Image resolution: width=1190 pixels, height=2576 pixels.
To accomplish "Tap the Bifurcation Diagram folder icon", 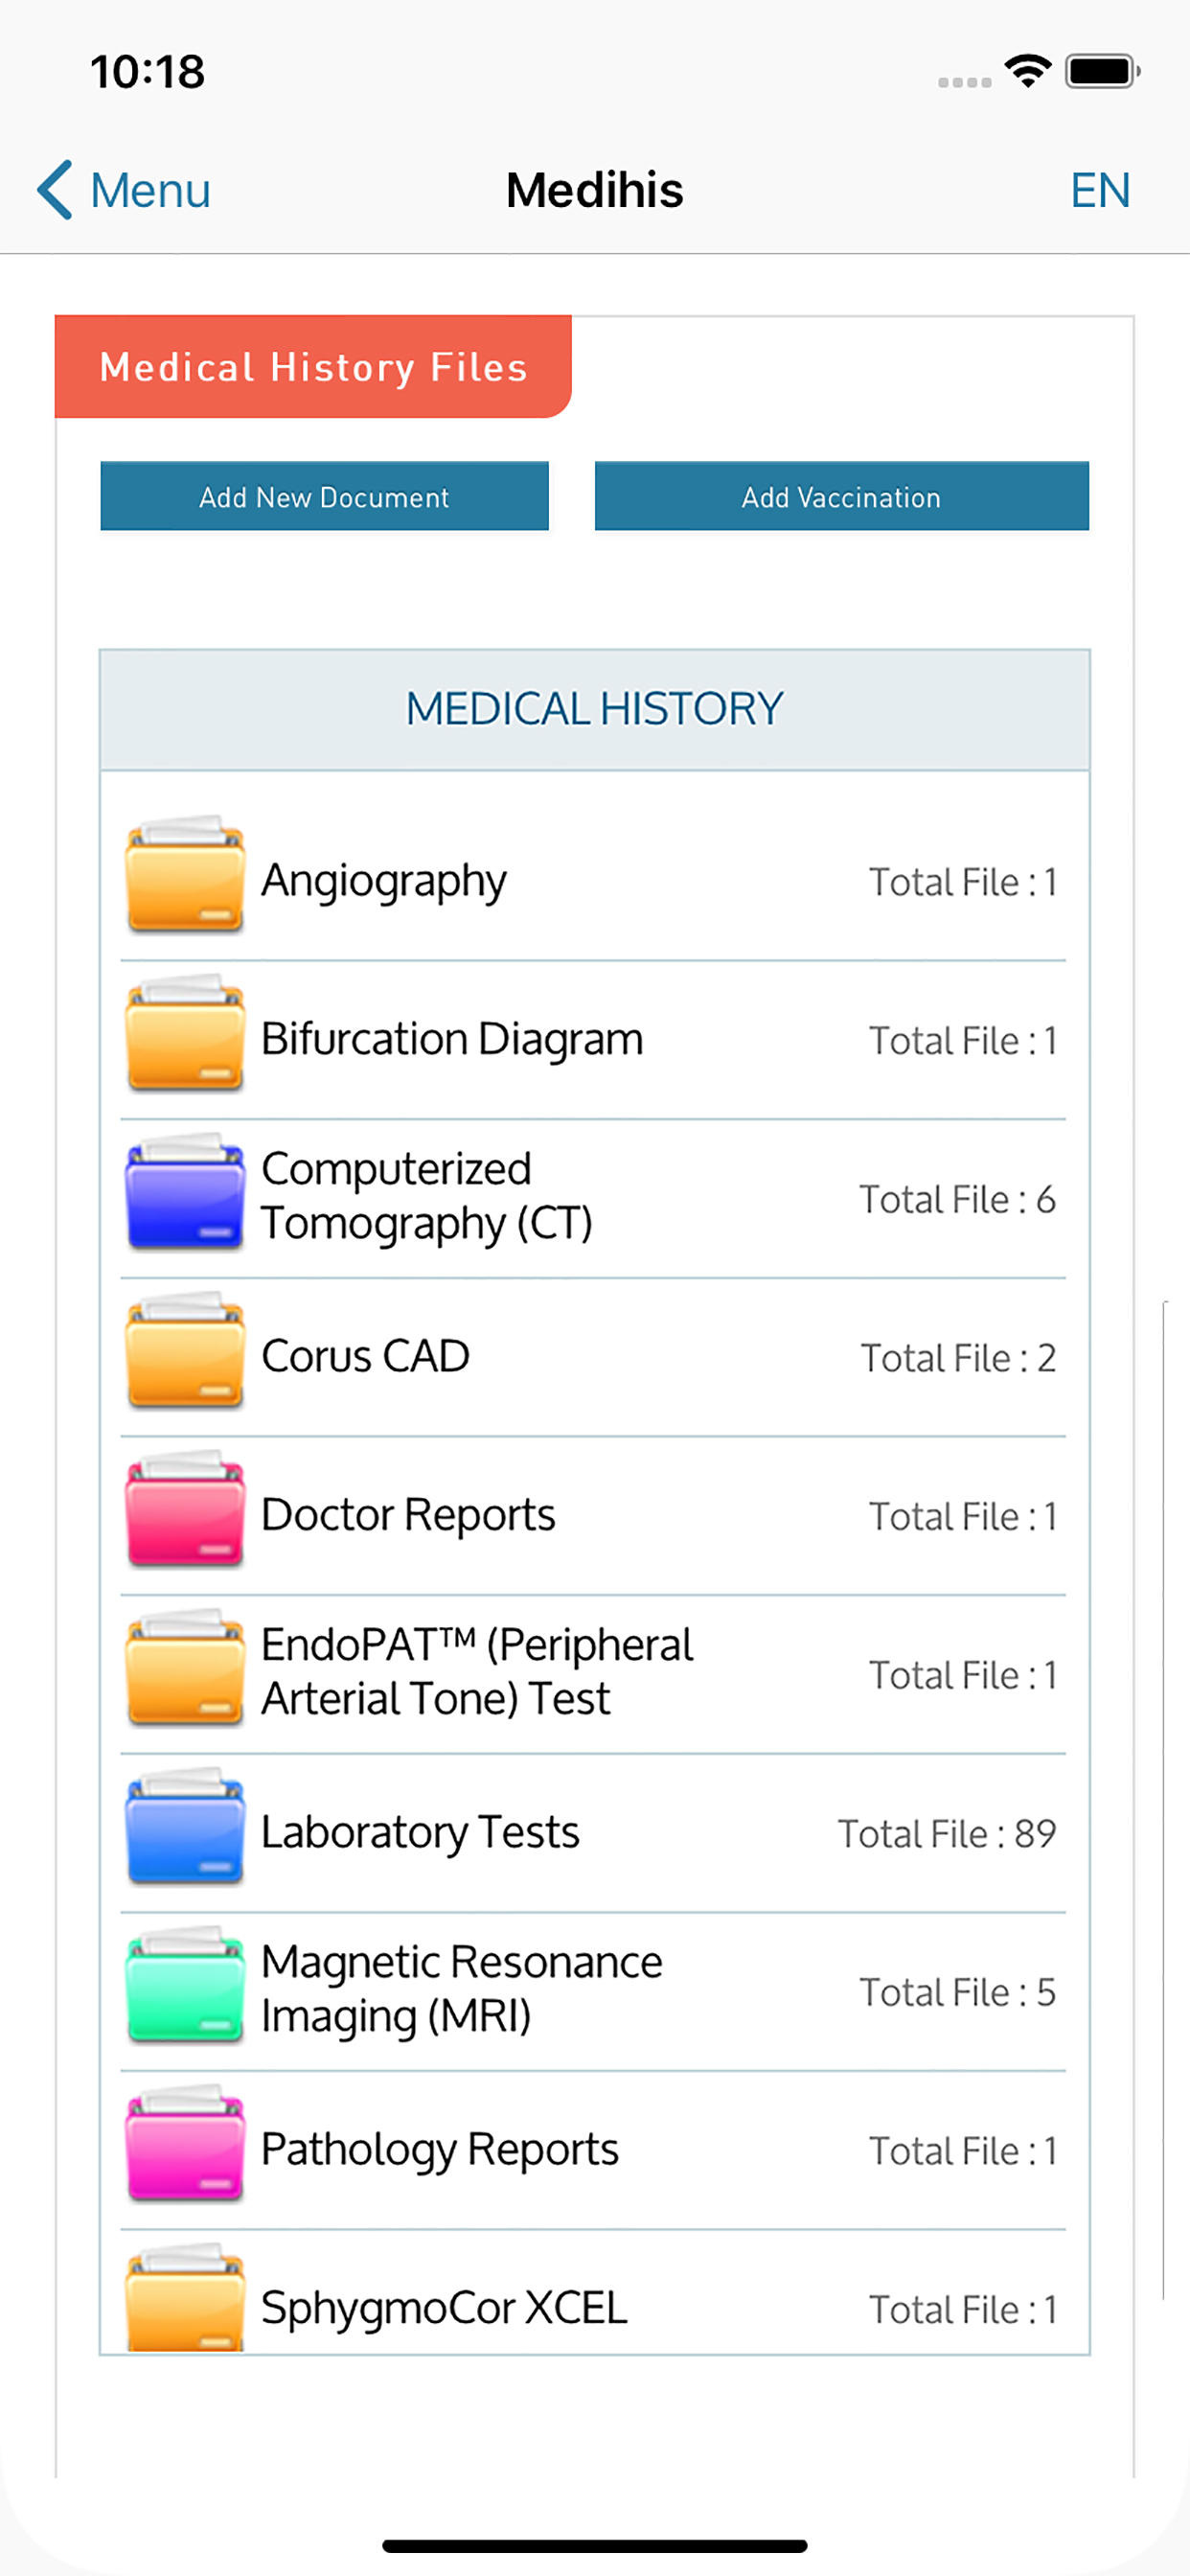I will point(185,1036).
